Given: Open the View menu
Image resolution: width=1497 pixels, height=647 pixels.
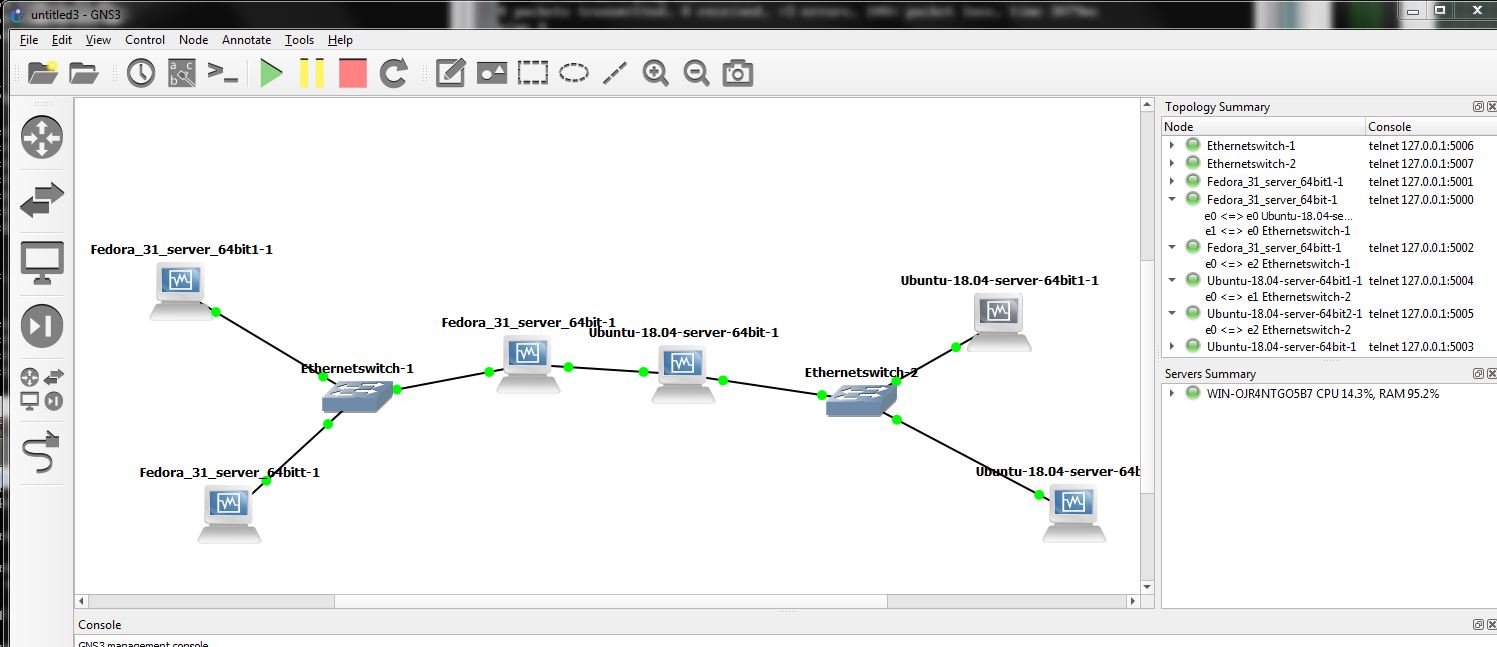Looking at the screenshot, I should coord(98,40).
